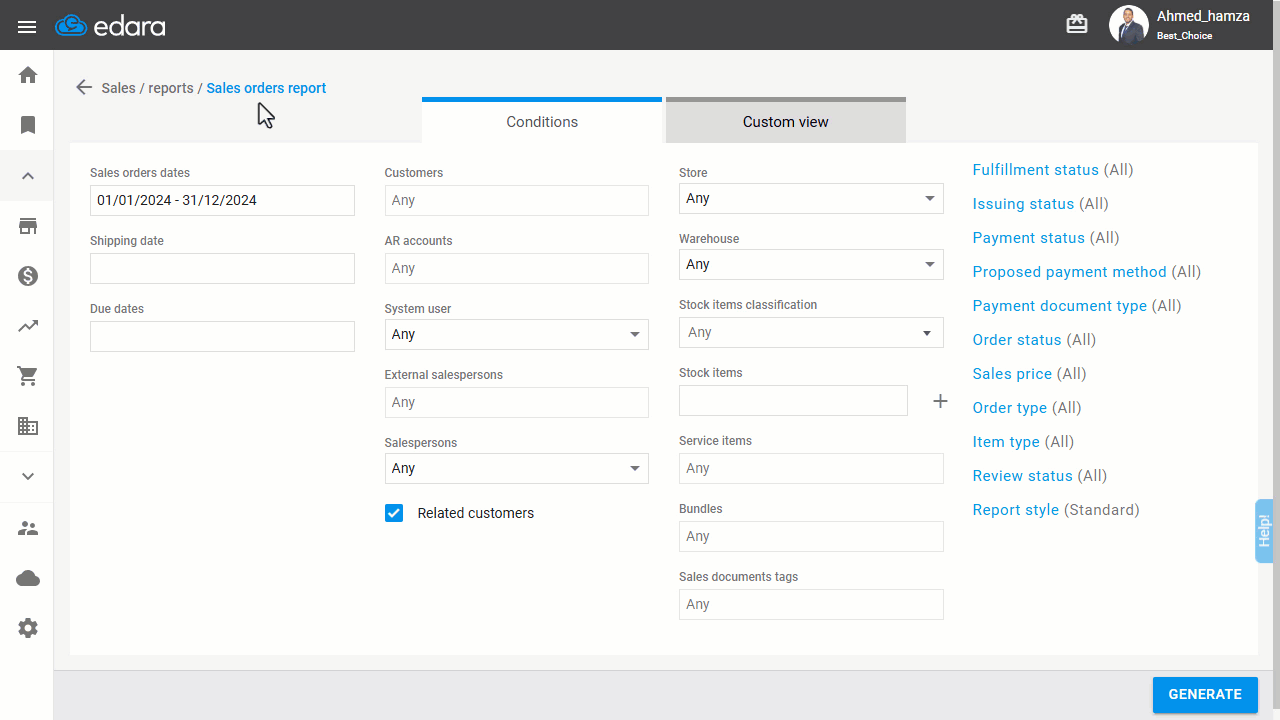The height and width of the screenshot is (720, 1280).
Task: Open the trending chart icon in sidebar
Action: coord(28,326)
